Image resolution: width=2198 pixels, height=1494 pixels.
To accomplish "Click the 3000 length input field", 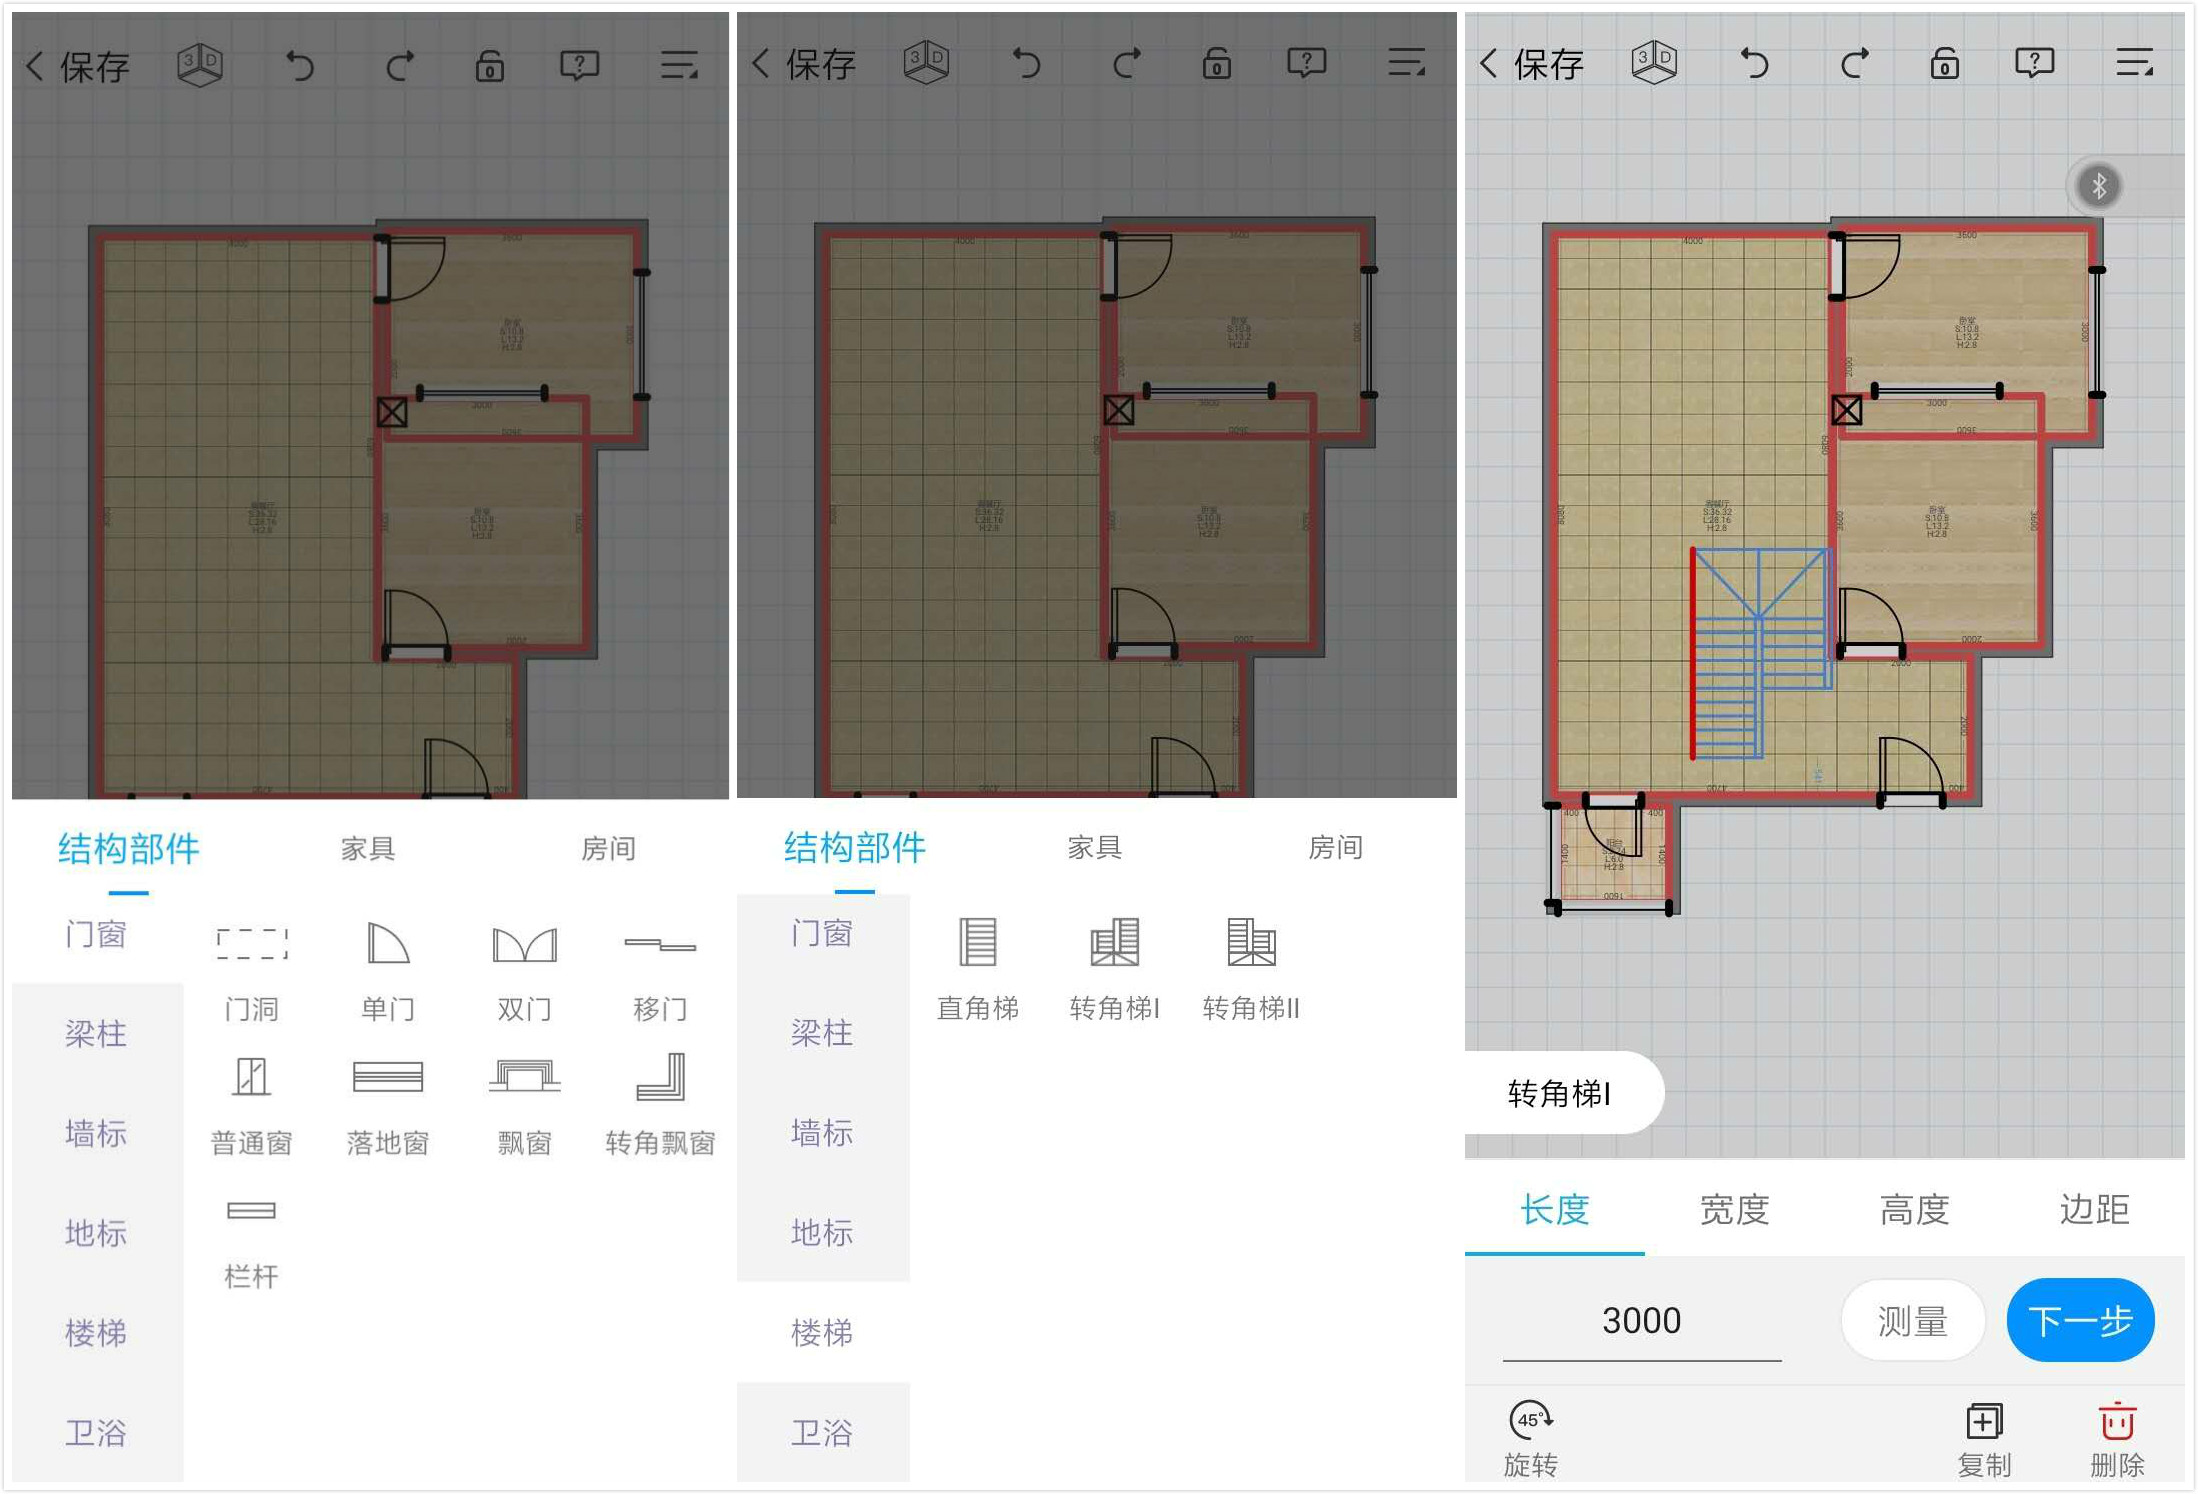I will (x=1641, y=1320).
